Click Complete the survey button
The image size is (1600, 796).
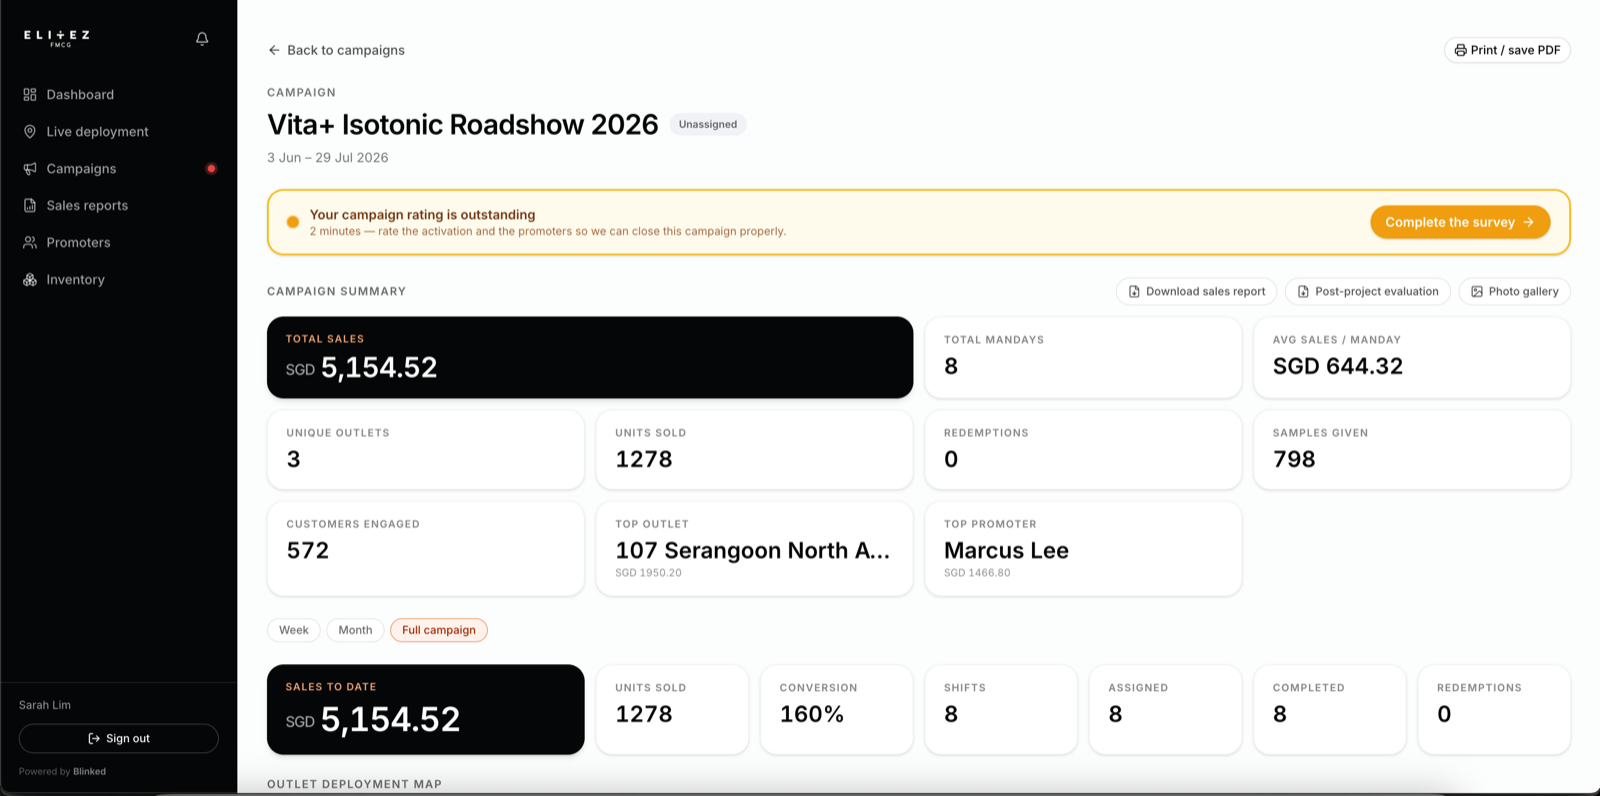point(1460,222)
